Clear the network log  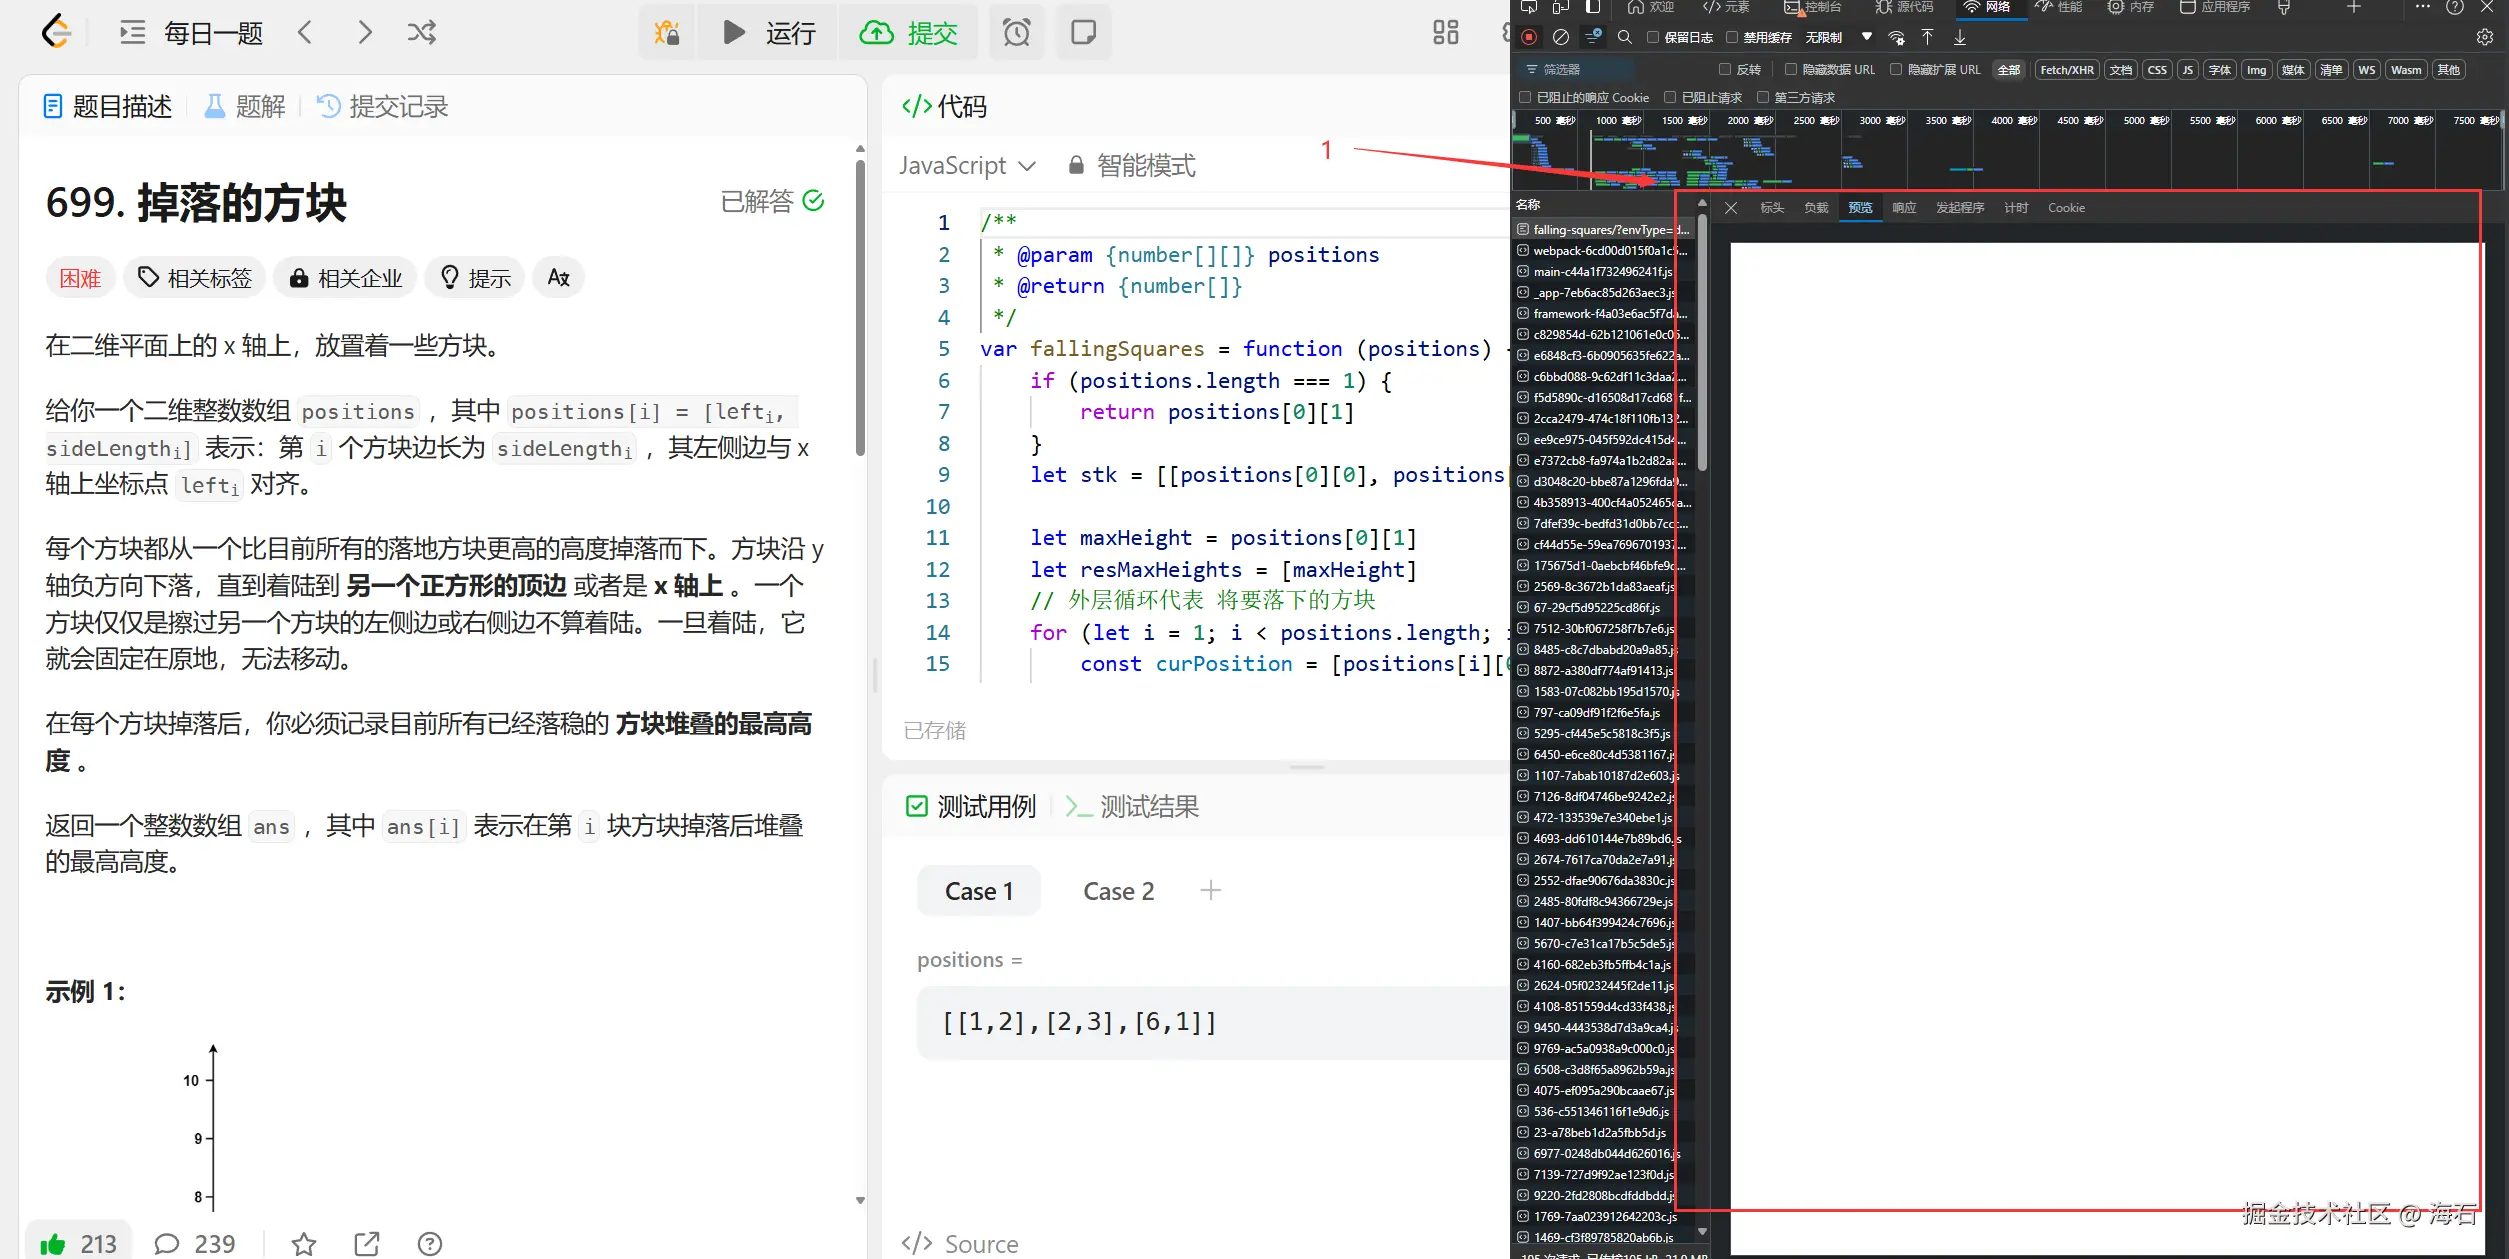[1560, 37]
